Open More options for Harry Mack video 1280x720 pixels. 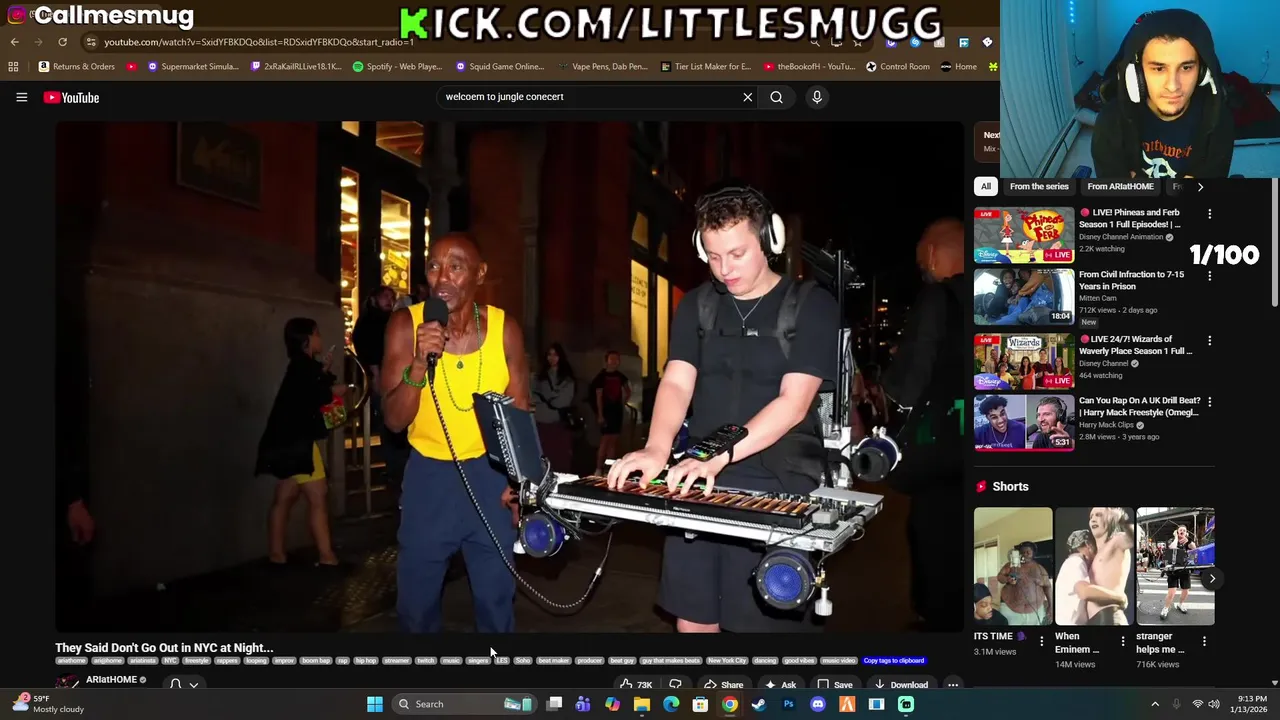pos(1209,402)
